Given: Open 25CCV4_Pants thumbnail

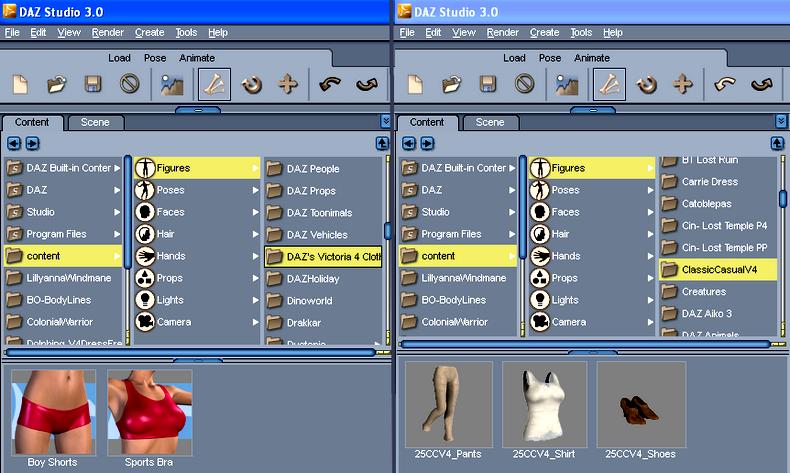Looking at the screenshot, I should tap(448, 404).
